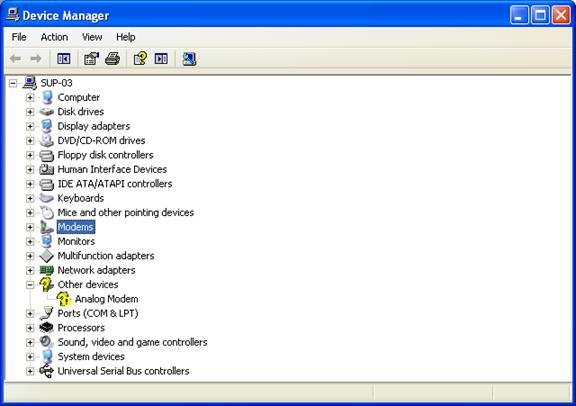Click the Show/Hide Console Tree toolbar icon
The height and width of the screenshot is (406, 576).
[x=64, y=59]
